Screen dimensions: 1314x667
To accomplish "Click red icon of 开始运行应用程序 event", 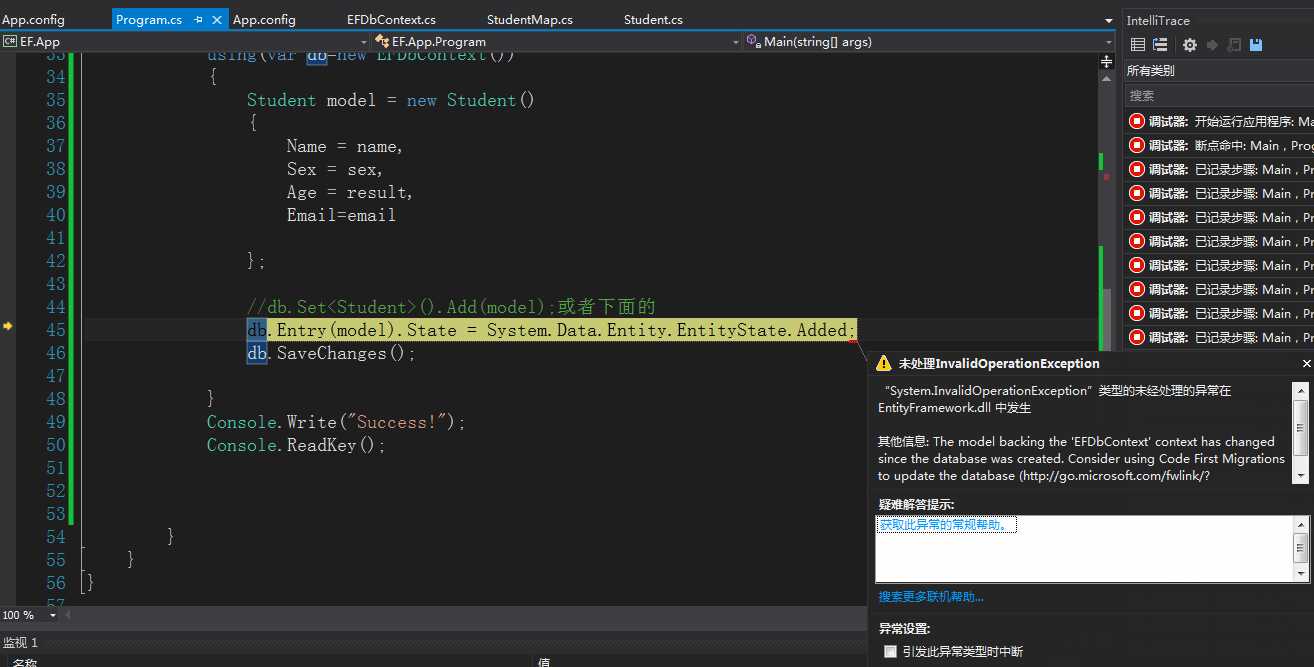I will point(1136,121).
